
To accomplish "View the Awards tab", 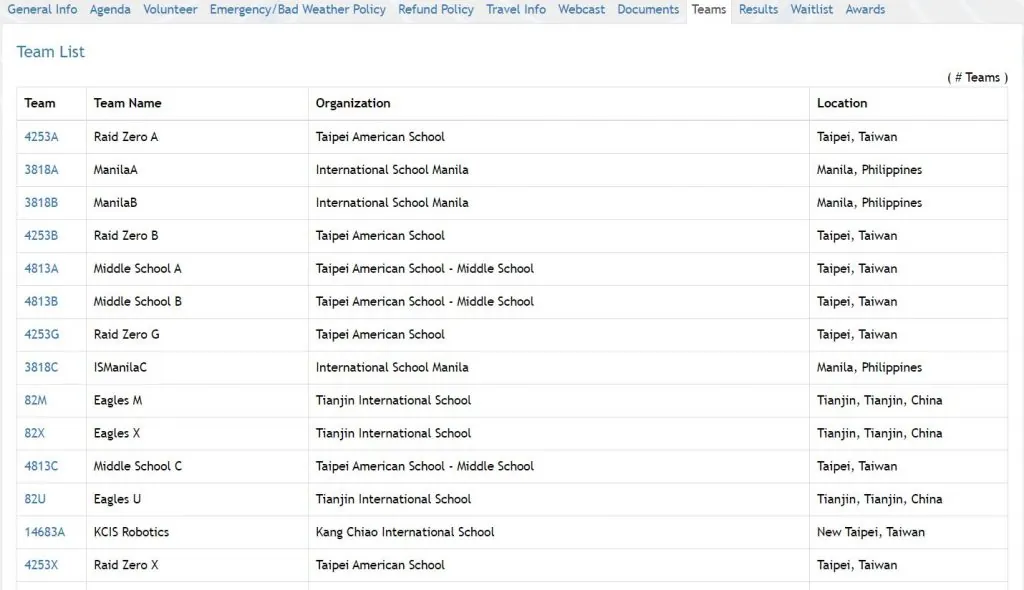I will coord(865,10).
